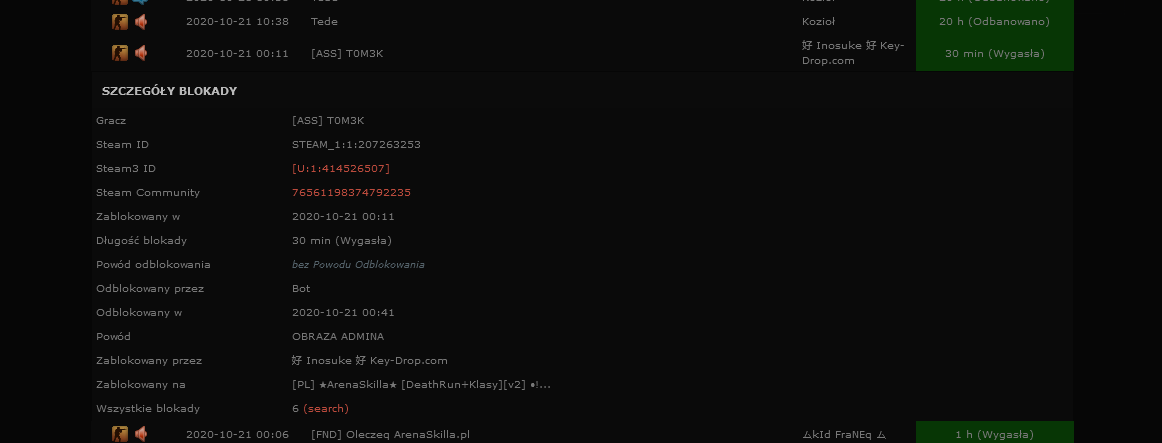This screenshot has width=1162, height=443.
Task: Click the Counter-Strike icon beside [ASS] T0M3K entry
Action: pyautogui.click(x=119, y=53)
